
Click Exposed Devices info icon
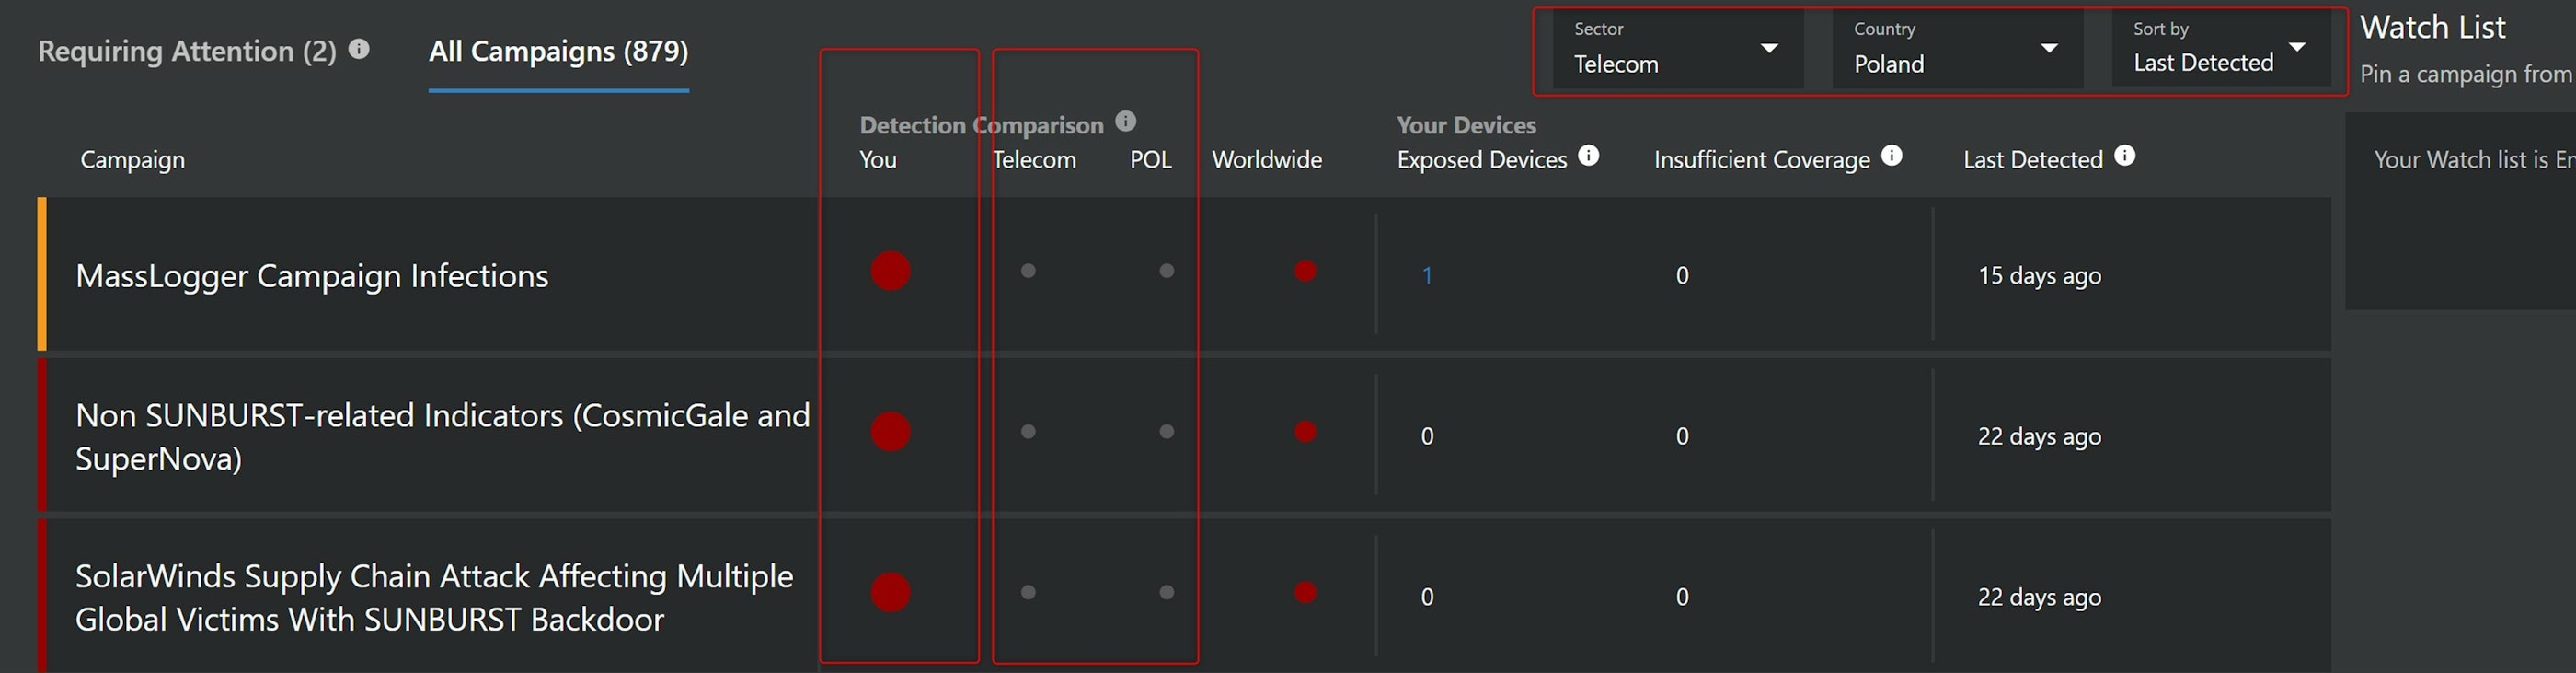pos(1588,156)
